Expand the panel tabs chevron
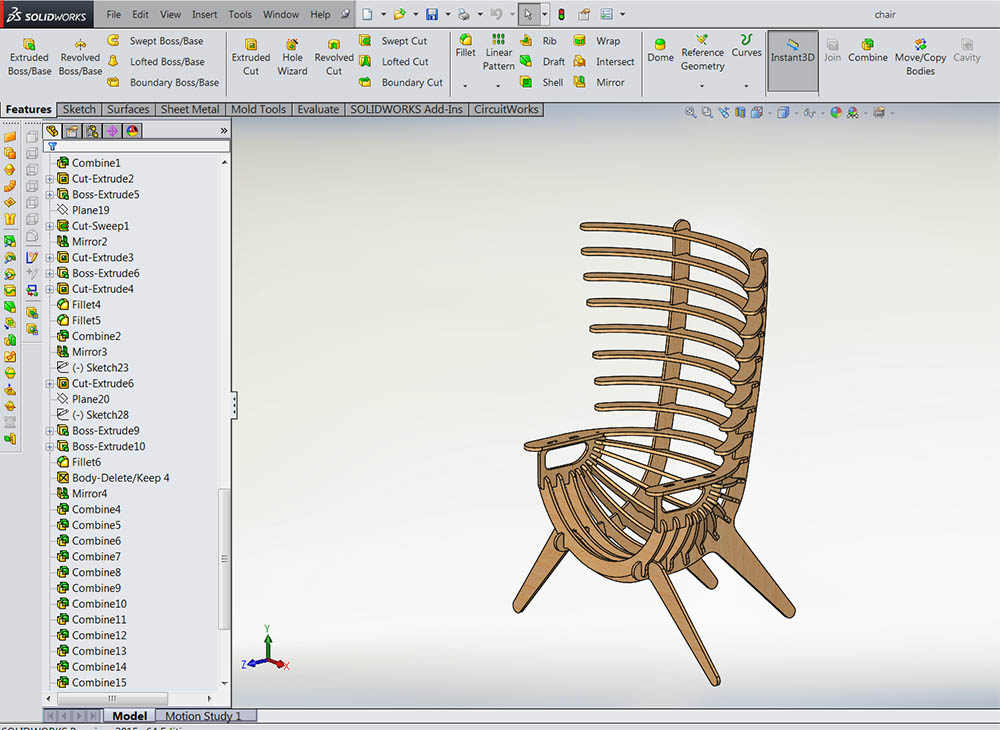The width and height of the screenshot is (1000, 730). tap(224, 131)
